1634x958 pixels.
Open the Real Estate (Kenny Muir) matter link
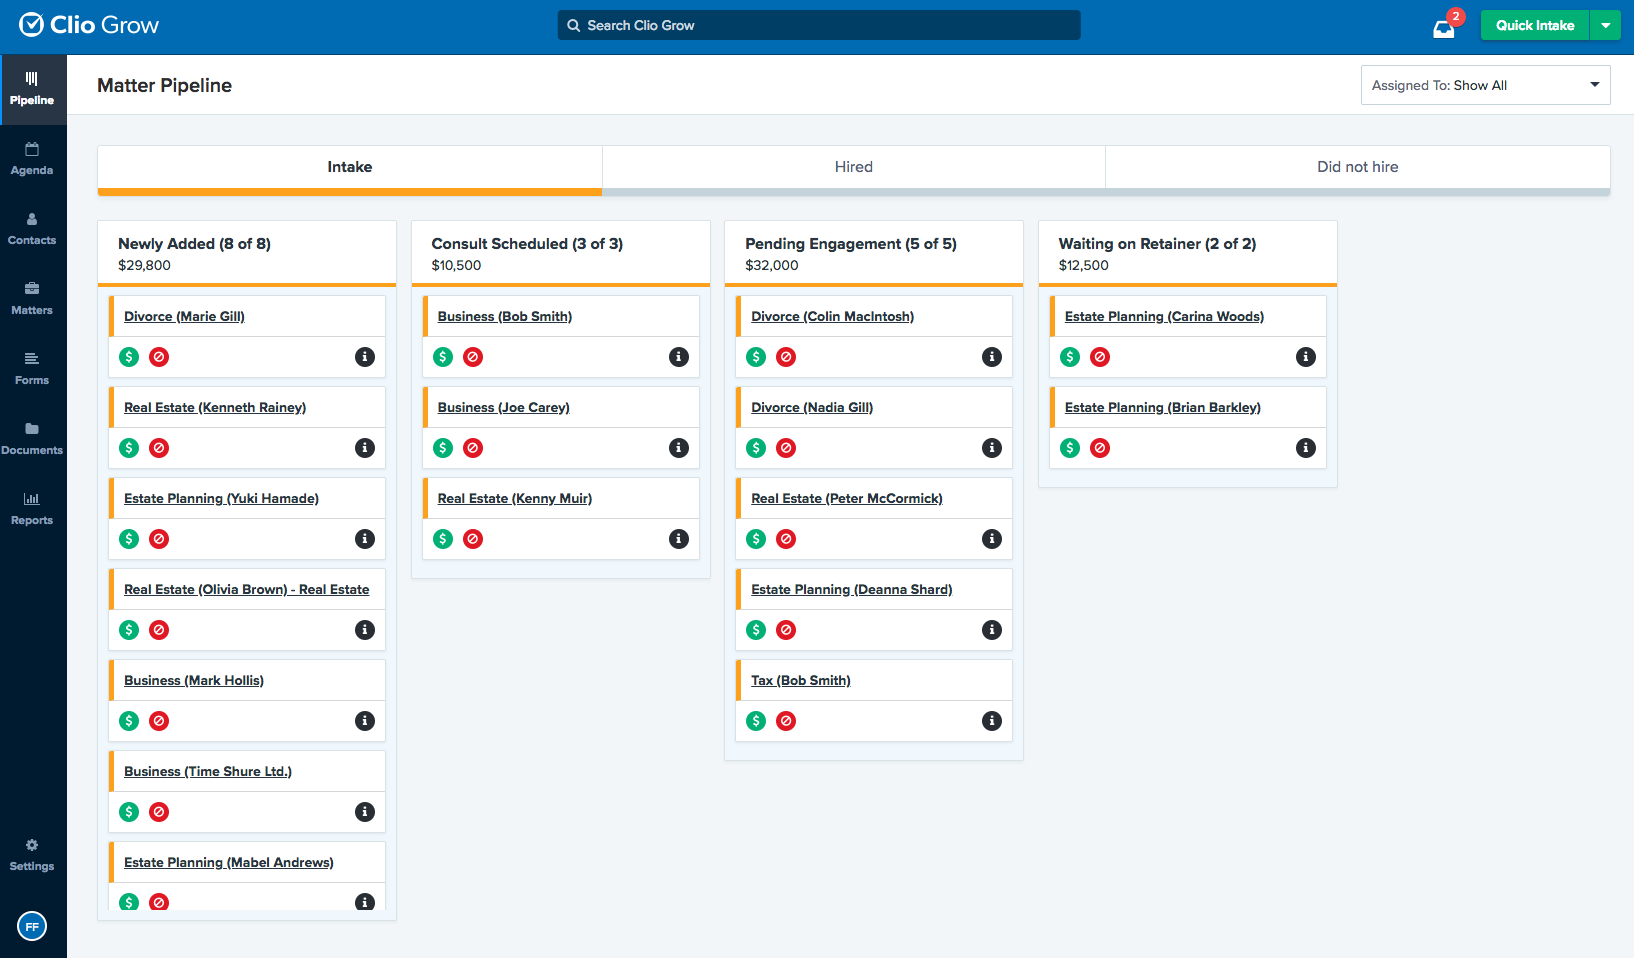[x=514, y=498]
